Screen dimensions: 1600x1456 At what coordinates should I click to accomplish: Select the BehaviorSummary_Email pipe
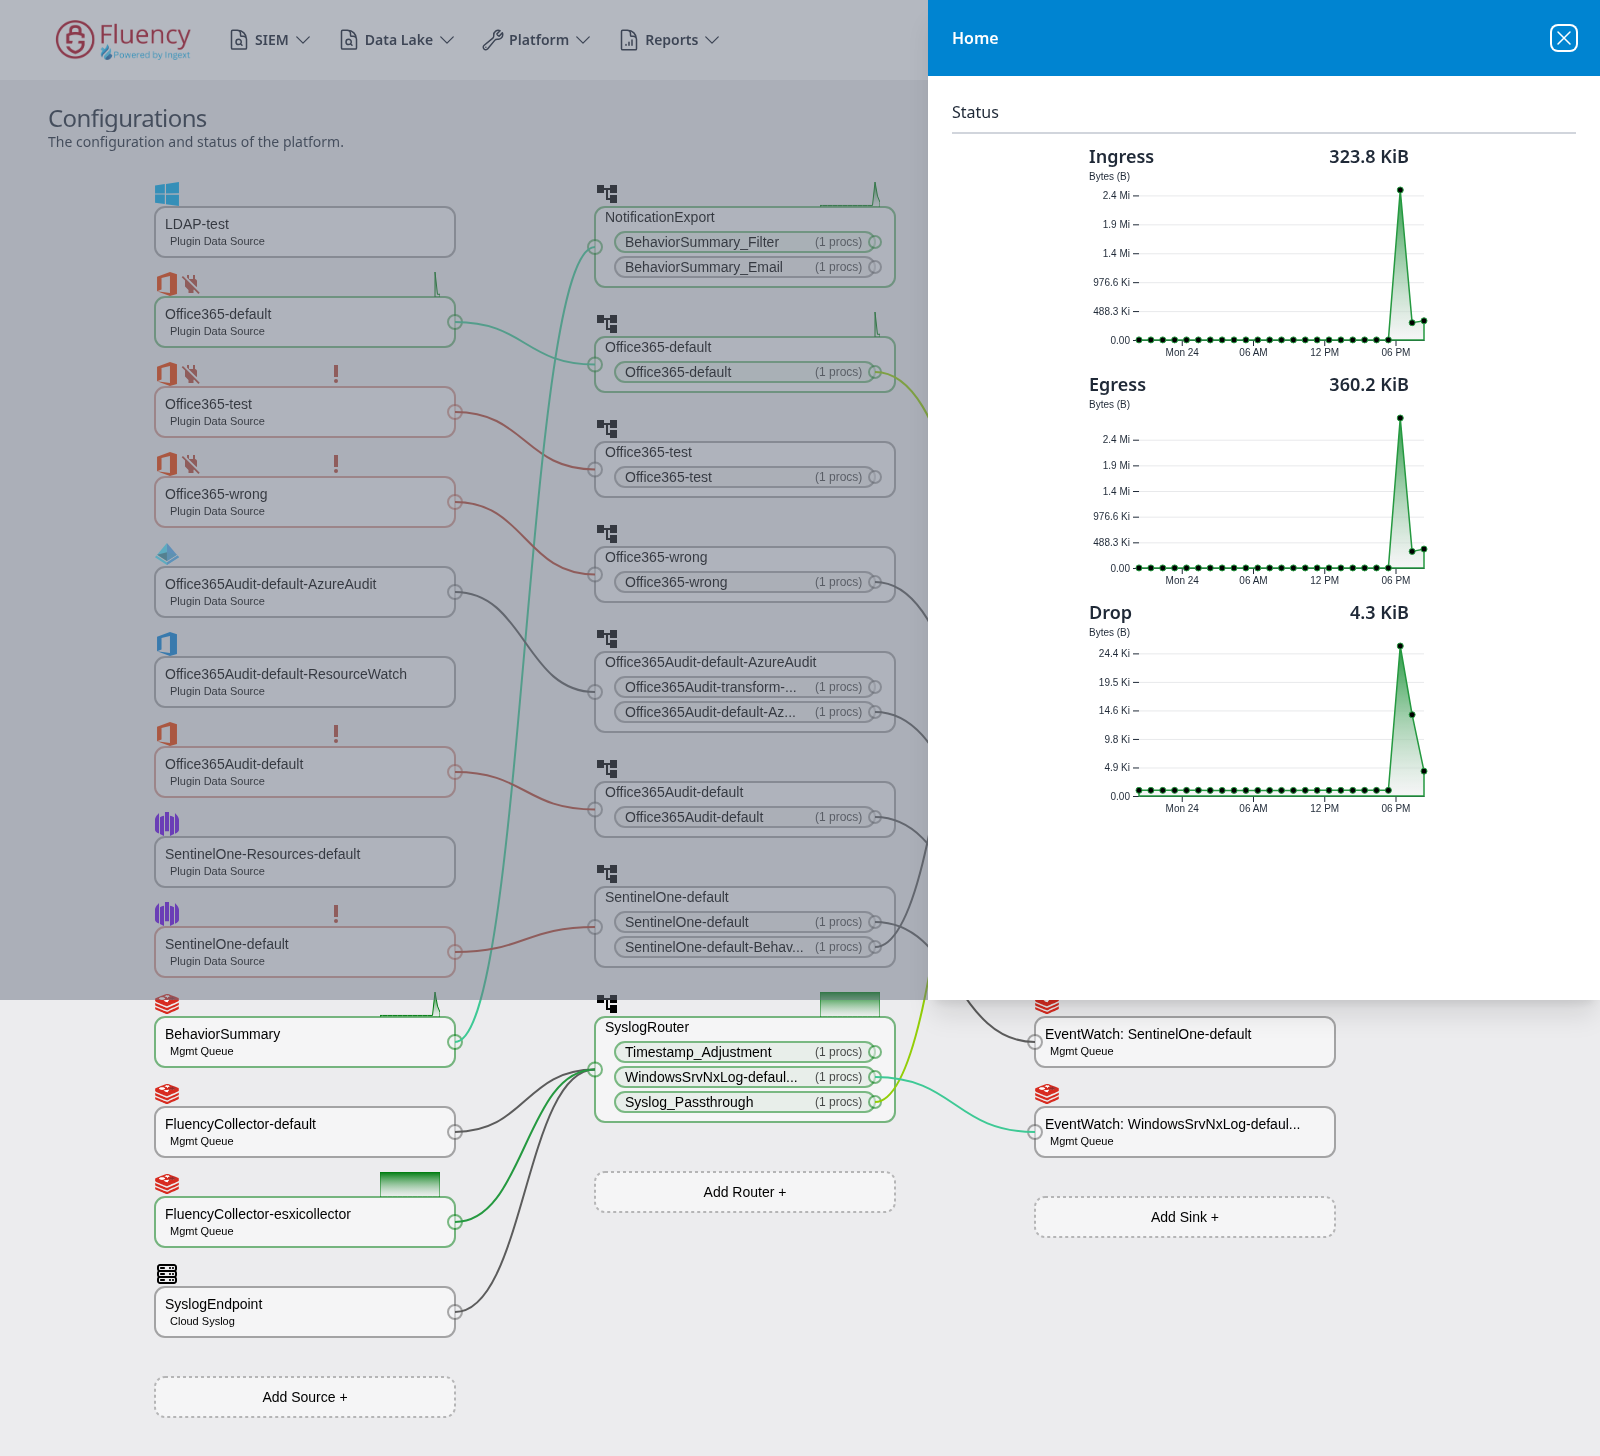(x=744, y=267)
